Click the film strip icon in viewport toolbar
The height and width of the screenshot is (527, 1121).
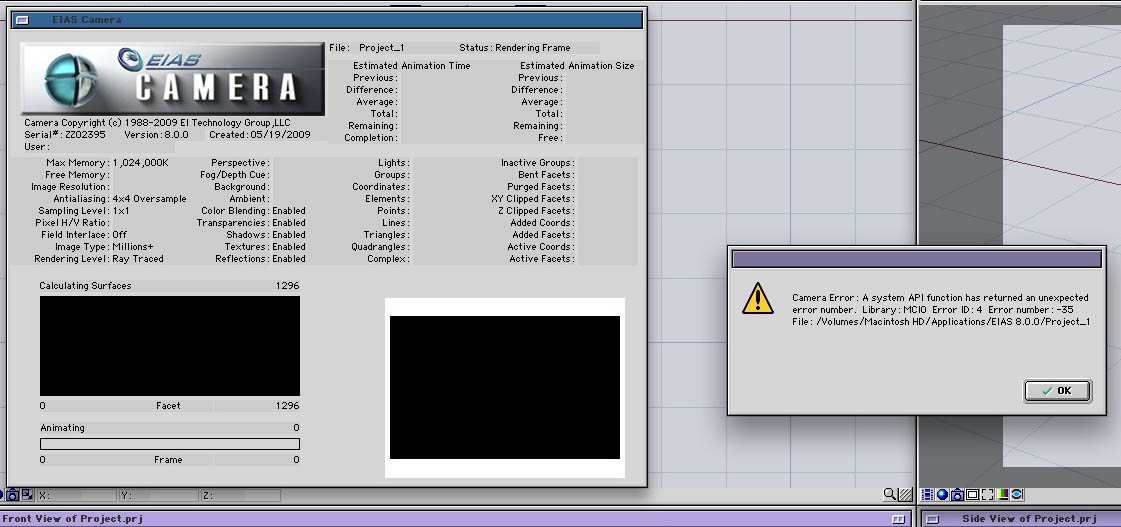click(x=928, y=494)
